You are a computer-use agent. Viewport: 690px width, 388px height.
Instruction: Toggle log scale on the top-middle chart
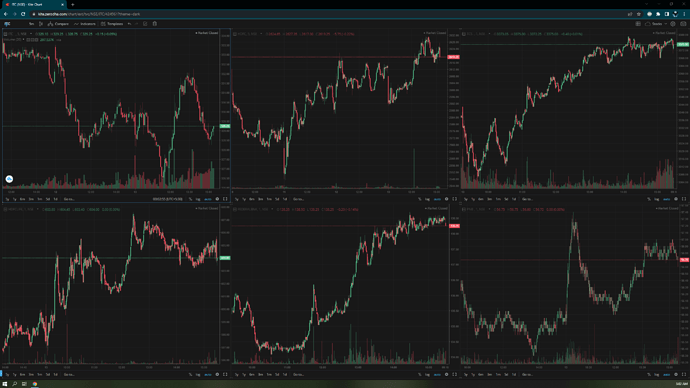[x=427, y=199]
